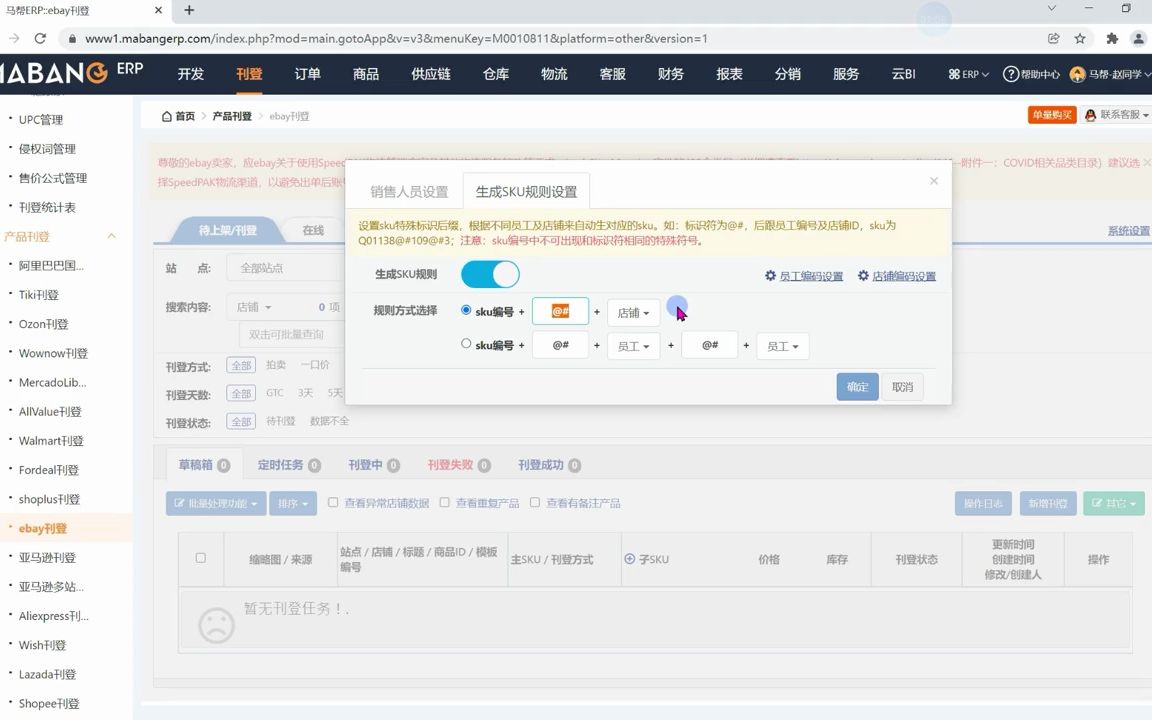Open the first 员工 dropdown

633,346
